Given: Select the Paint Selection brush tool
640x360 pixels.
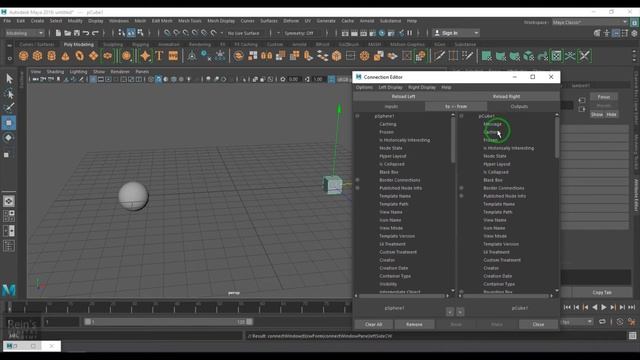Looking at the screenshot, I should point(9,108).
